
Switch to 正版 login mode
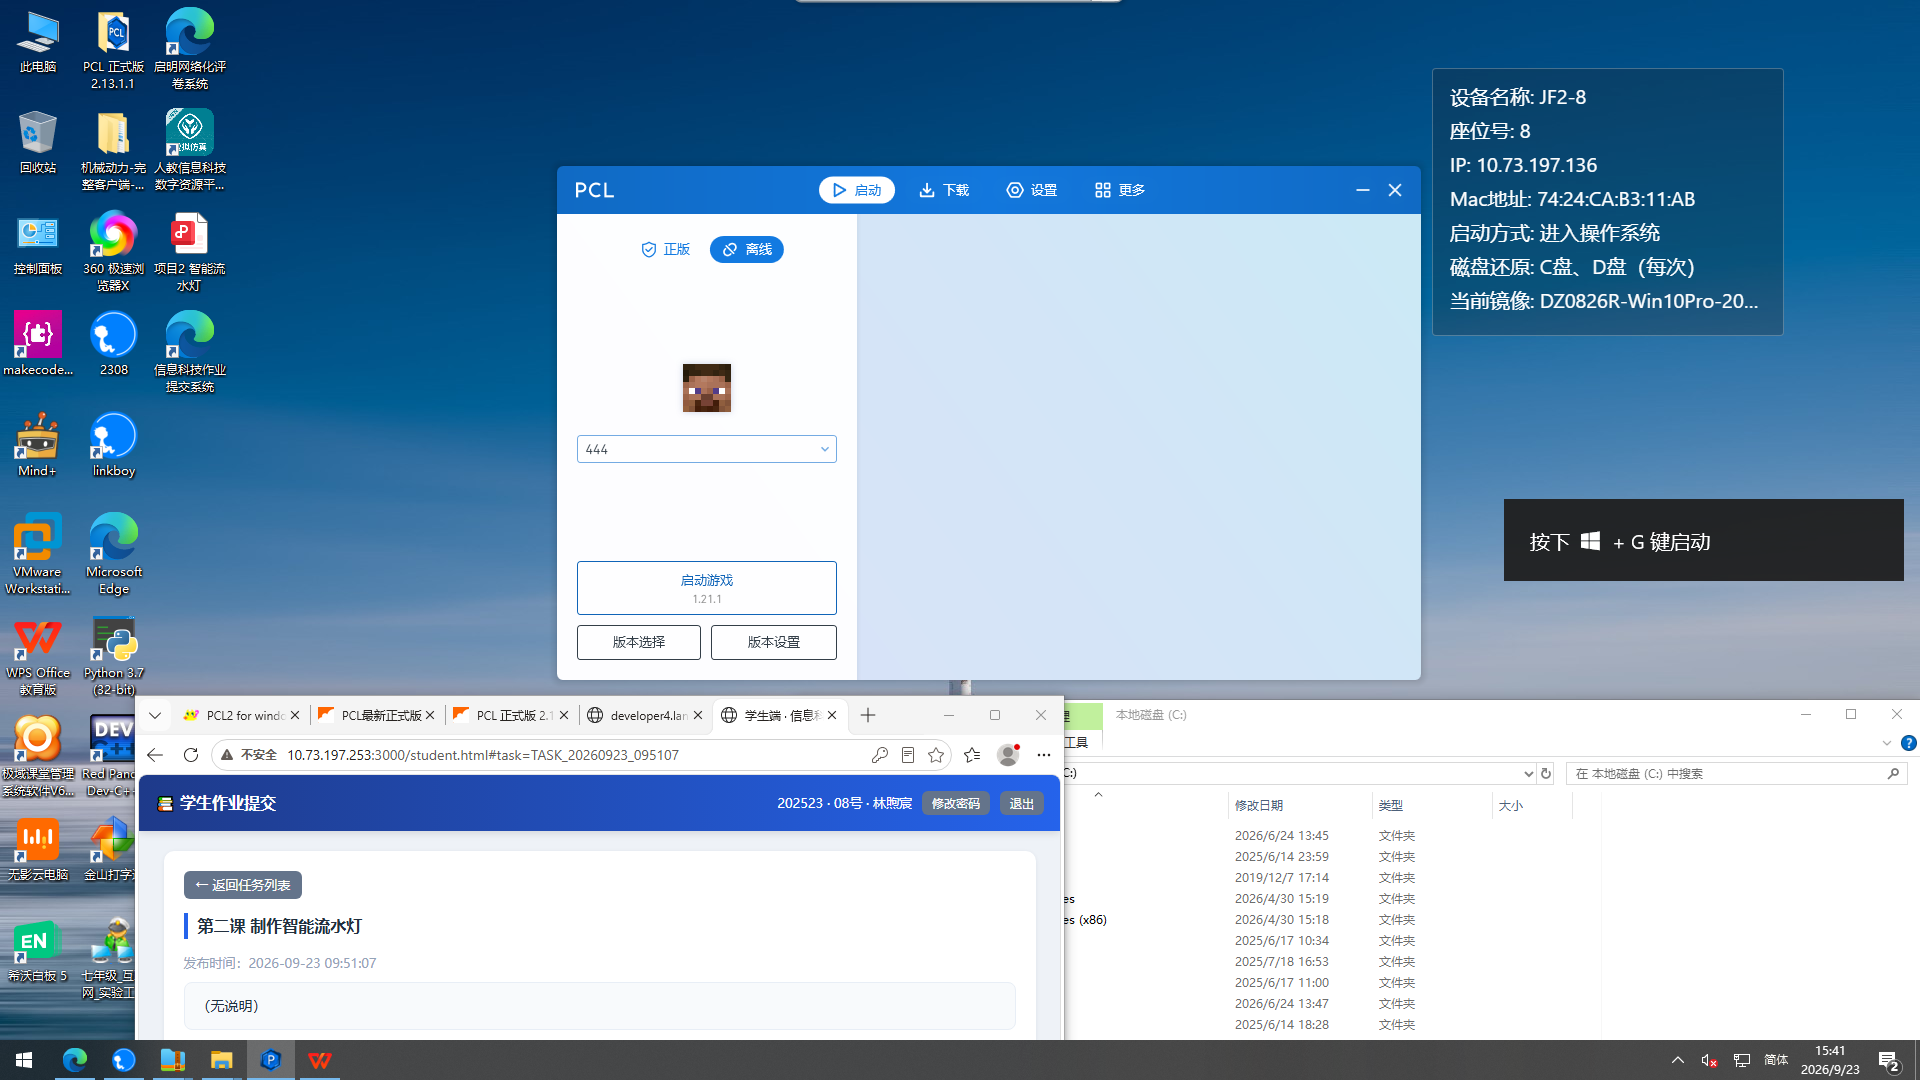[x=665, y=249]
